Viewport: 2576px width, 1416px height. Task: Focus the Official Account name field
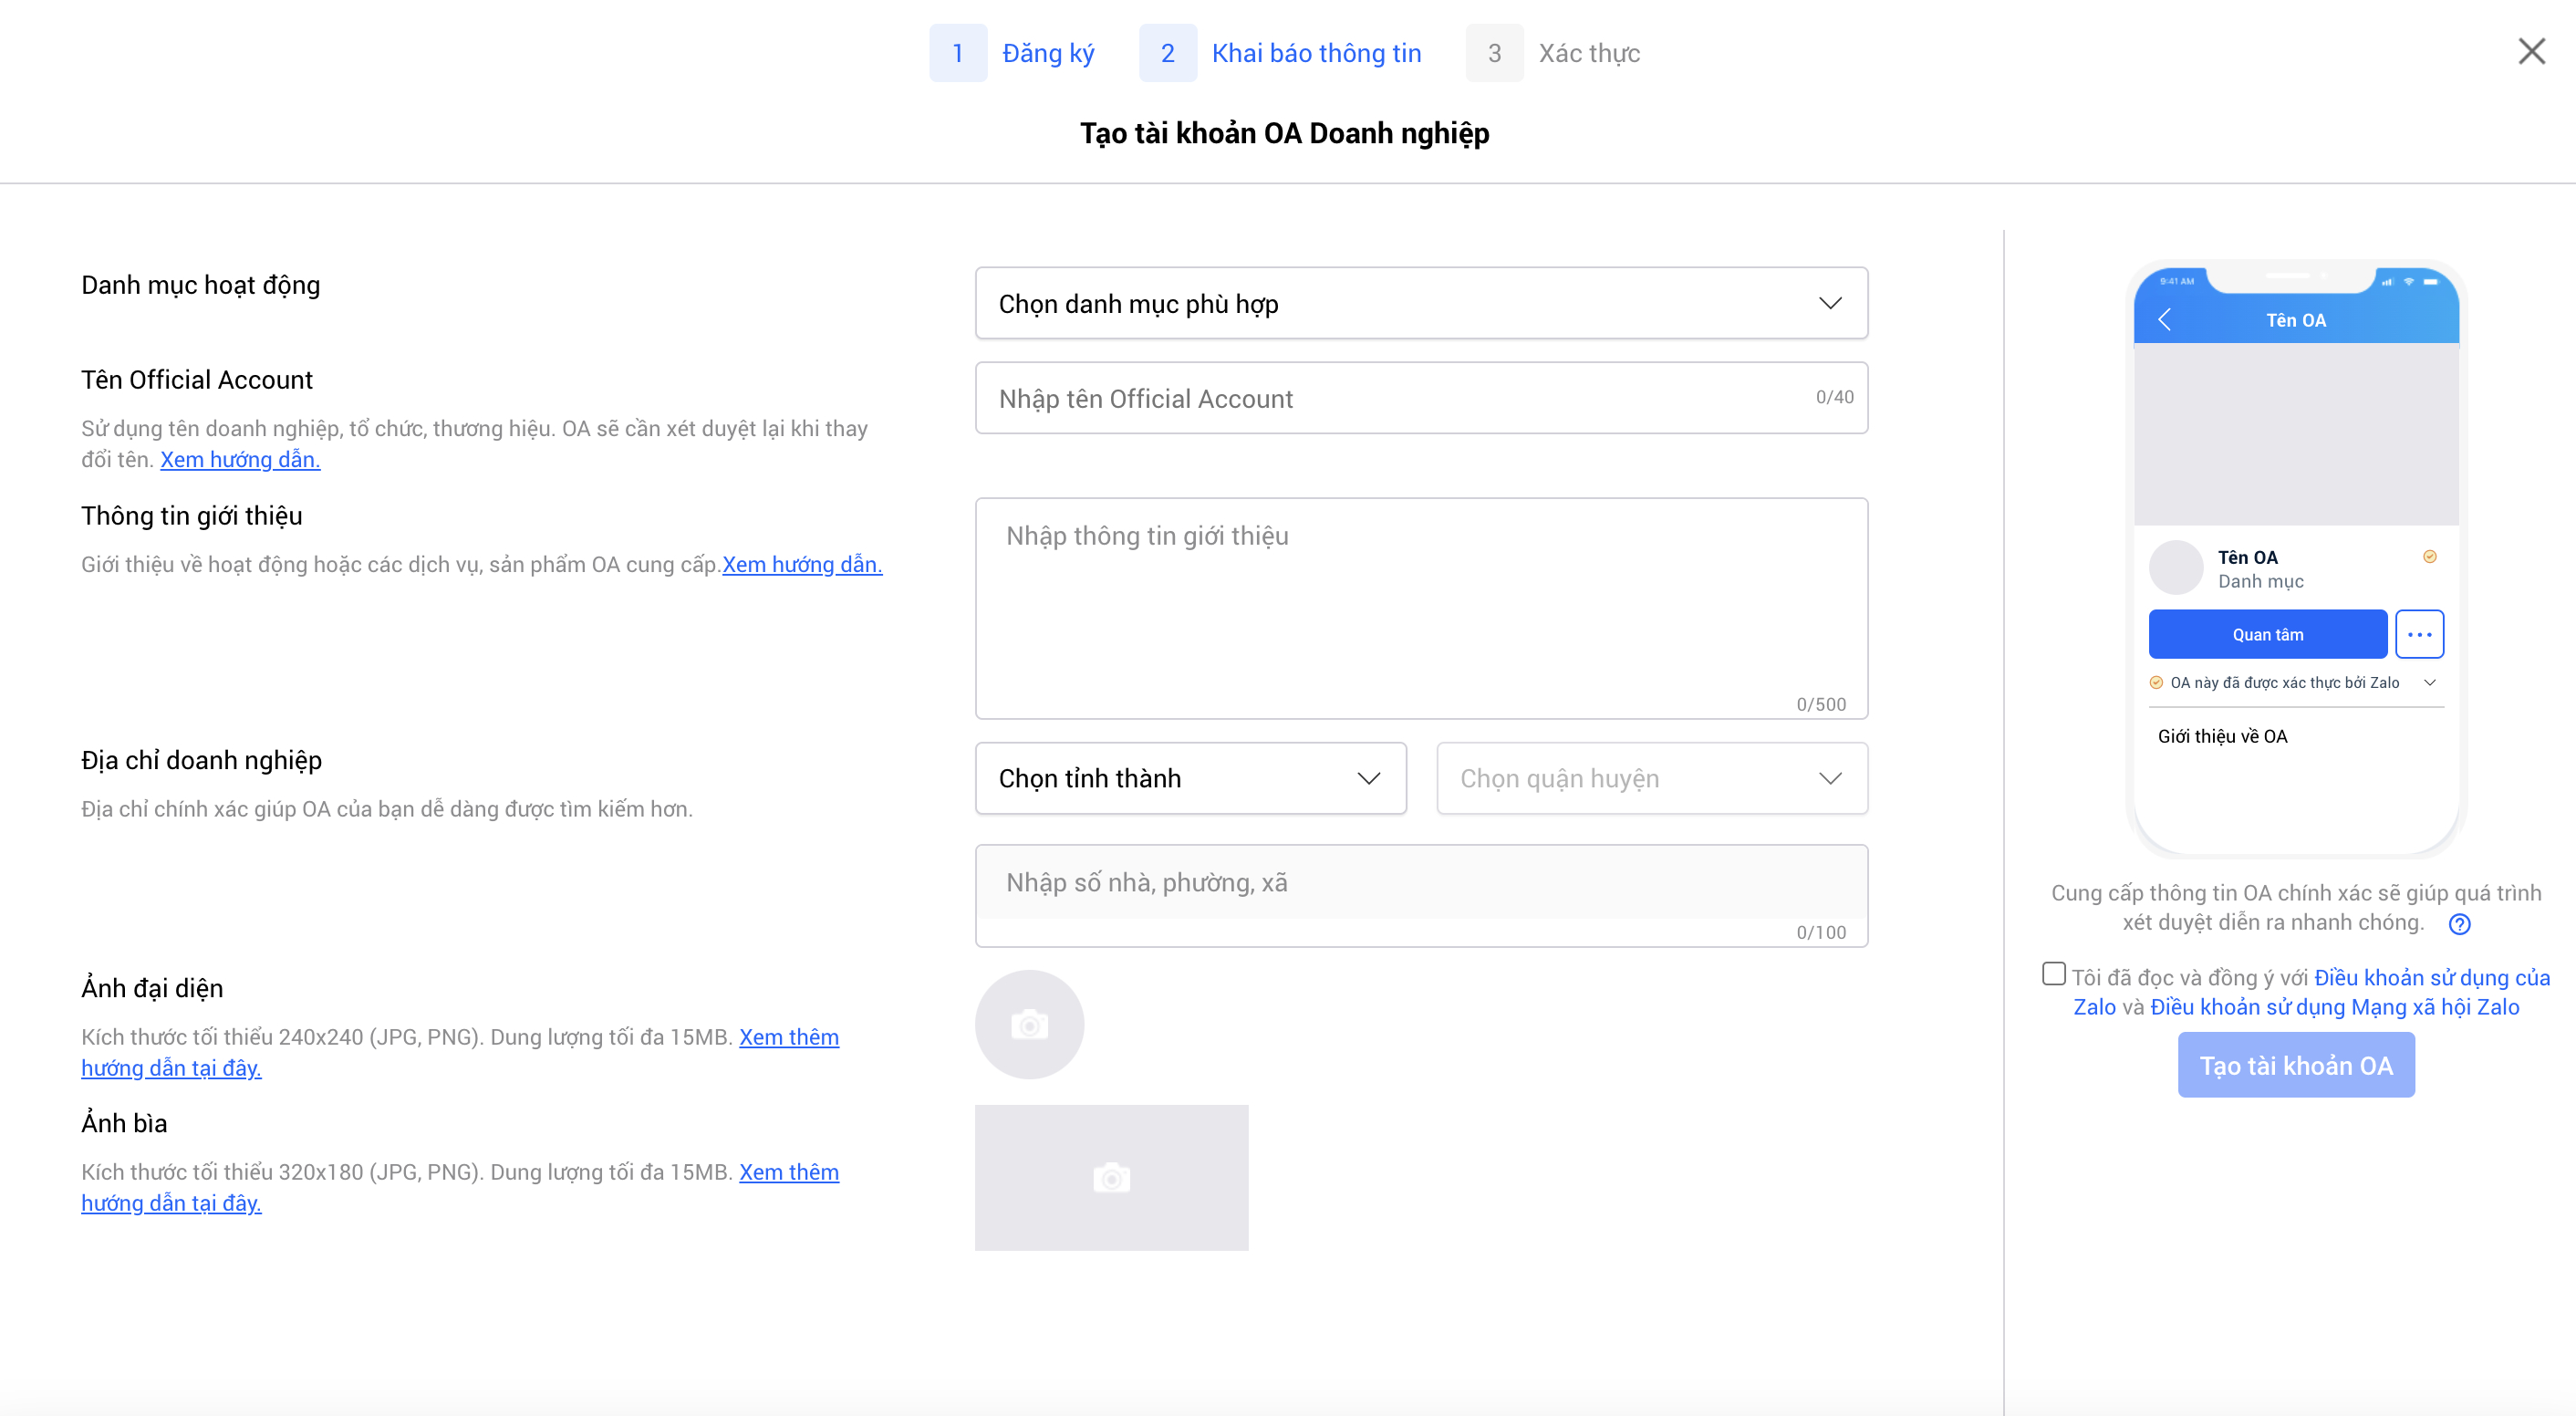coord(1421,398)
